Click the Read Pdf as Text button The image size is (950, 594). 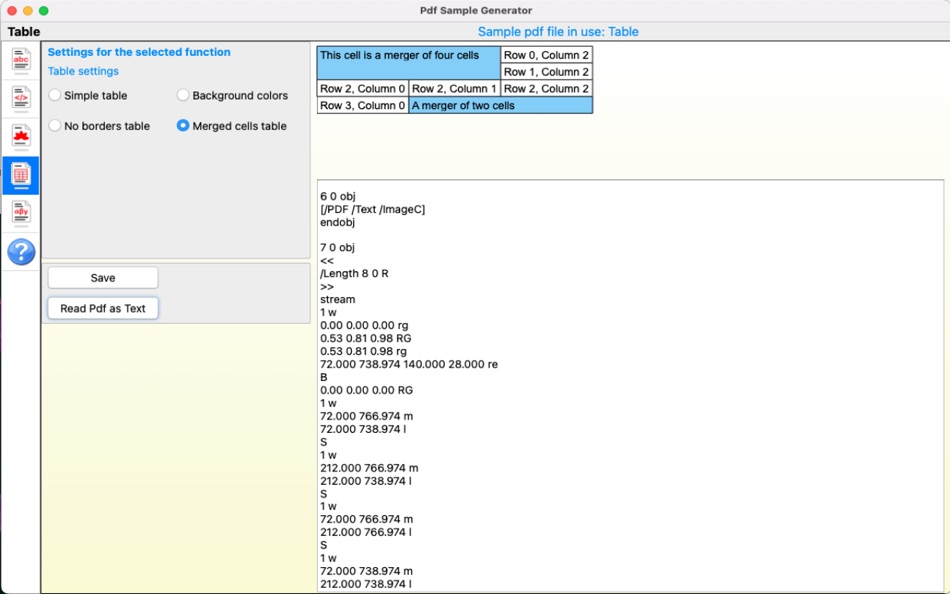102,308
